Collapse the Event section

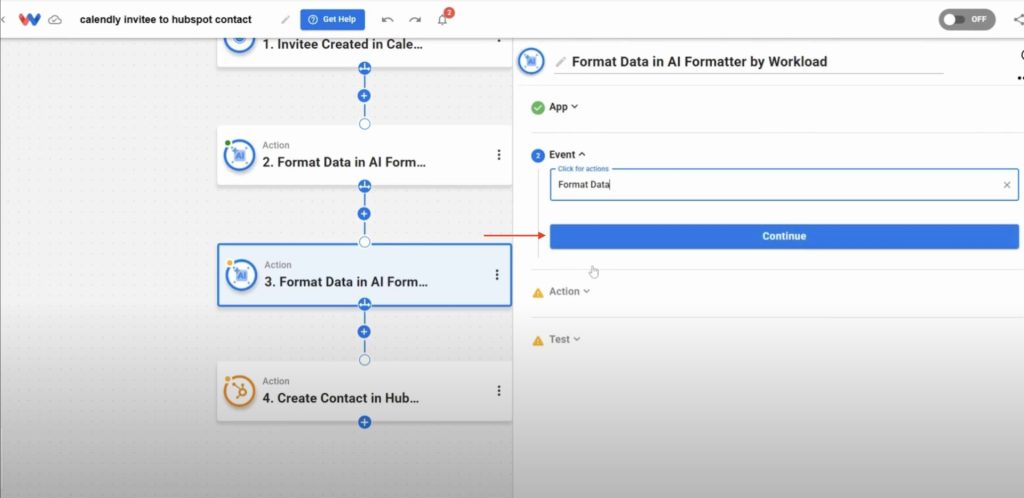(567, 155)
